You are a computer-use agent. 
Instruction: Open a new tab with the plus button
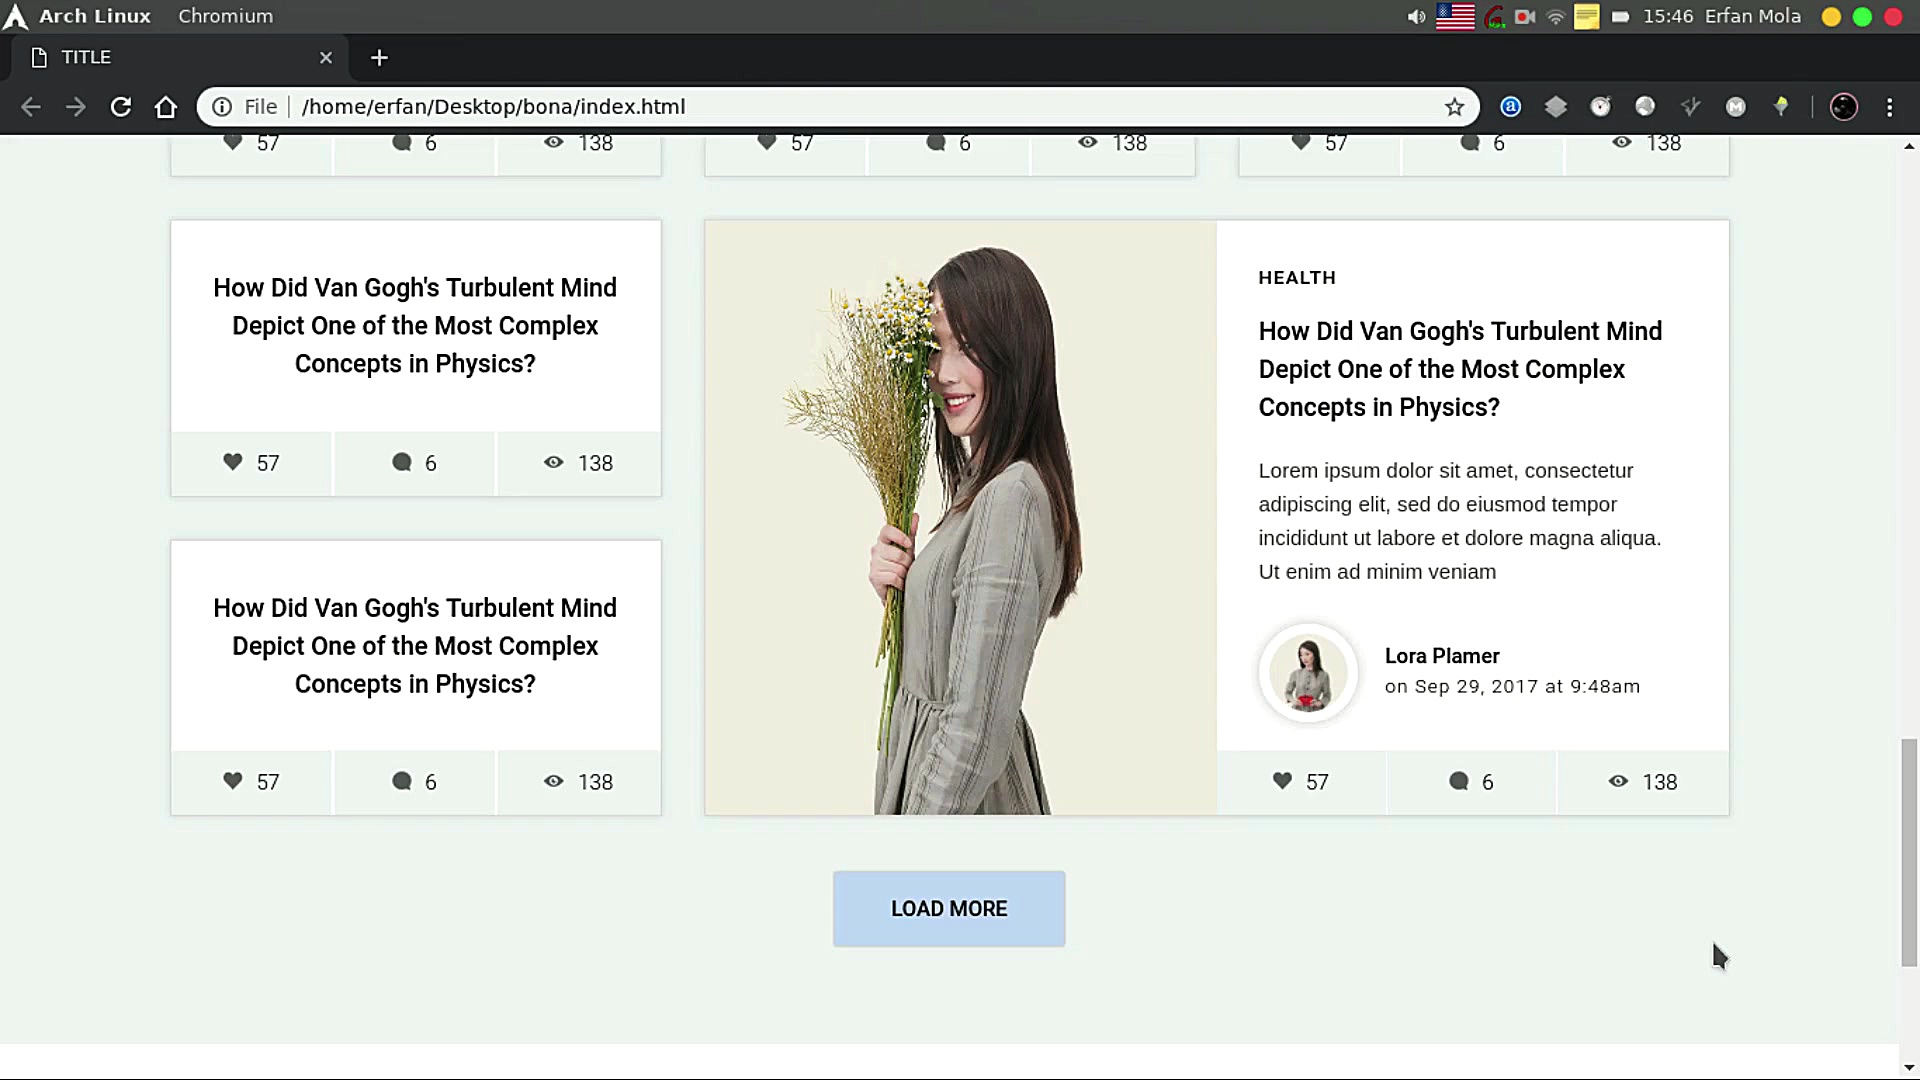[x=379, y=58]
